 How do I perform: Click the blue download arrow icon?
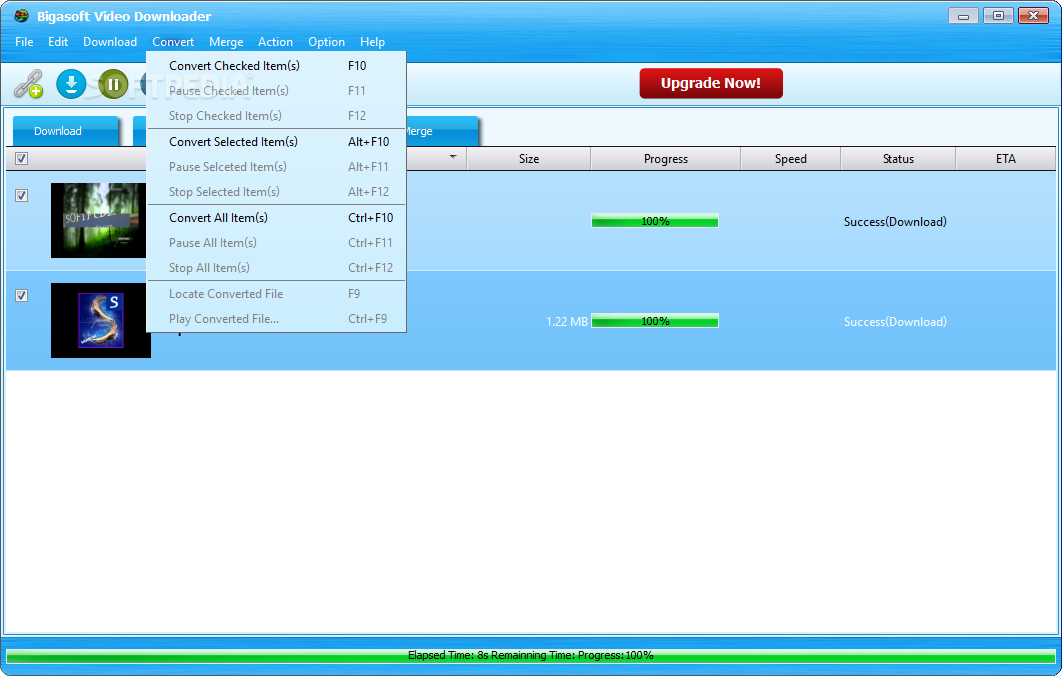[71, 85]
